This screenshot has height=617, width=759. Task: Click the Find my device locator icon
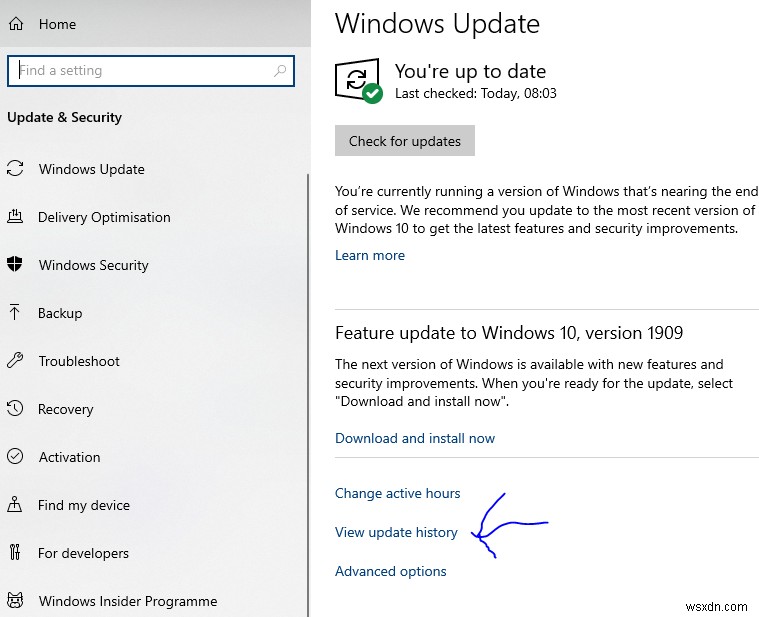(15, 504)
